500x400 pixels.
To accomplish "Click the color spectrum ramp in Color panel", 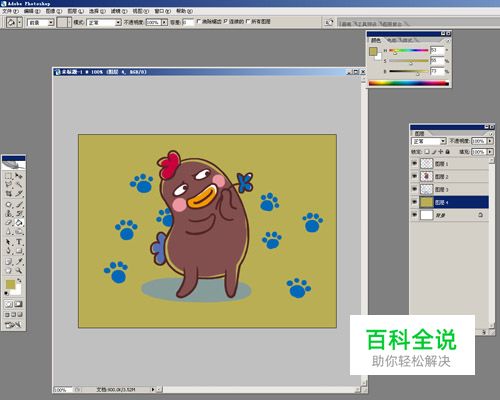I will [x=409, y=83].
